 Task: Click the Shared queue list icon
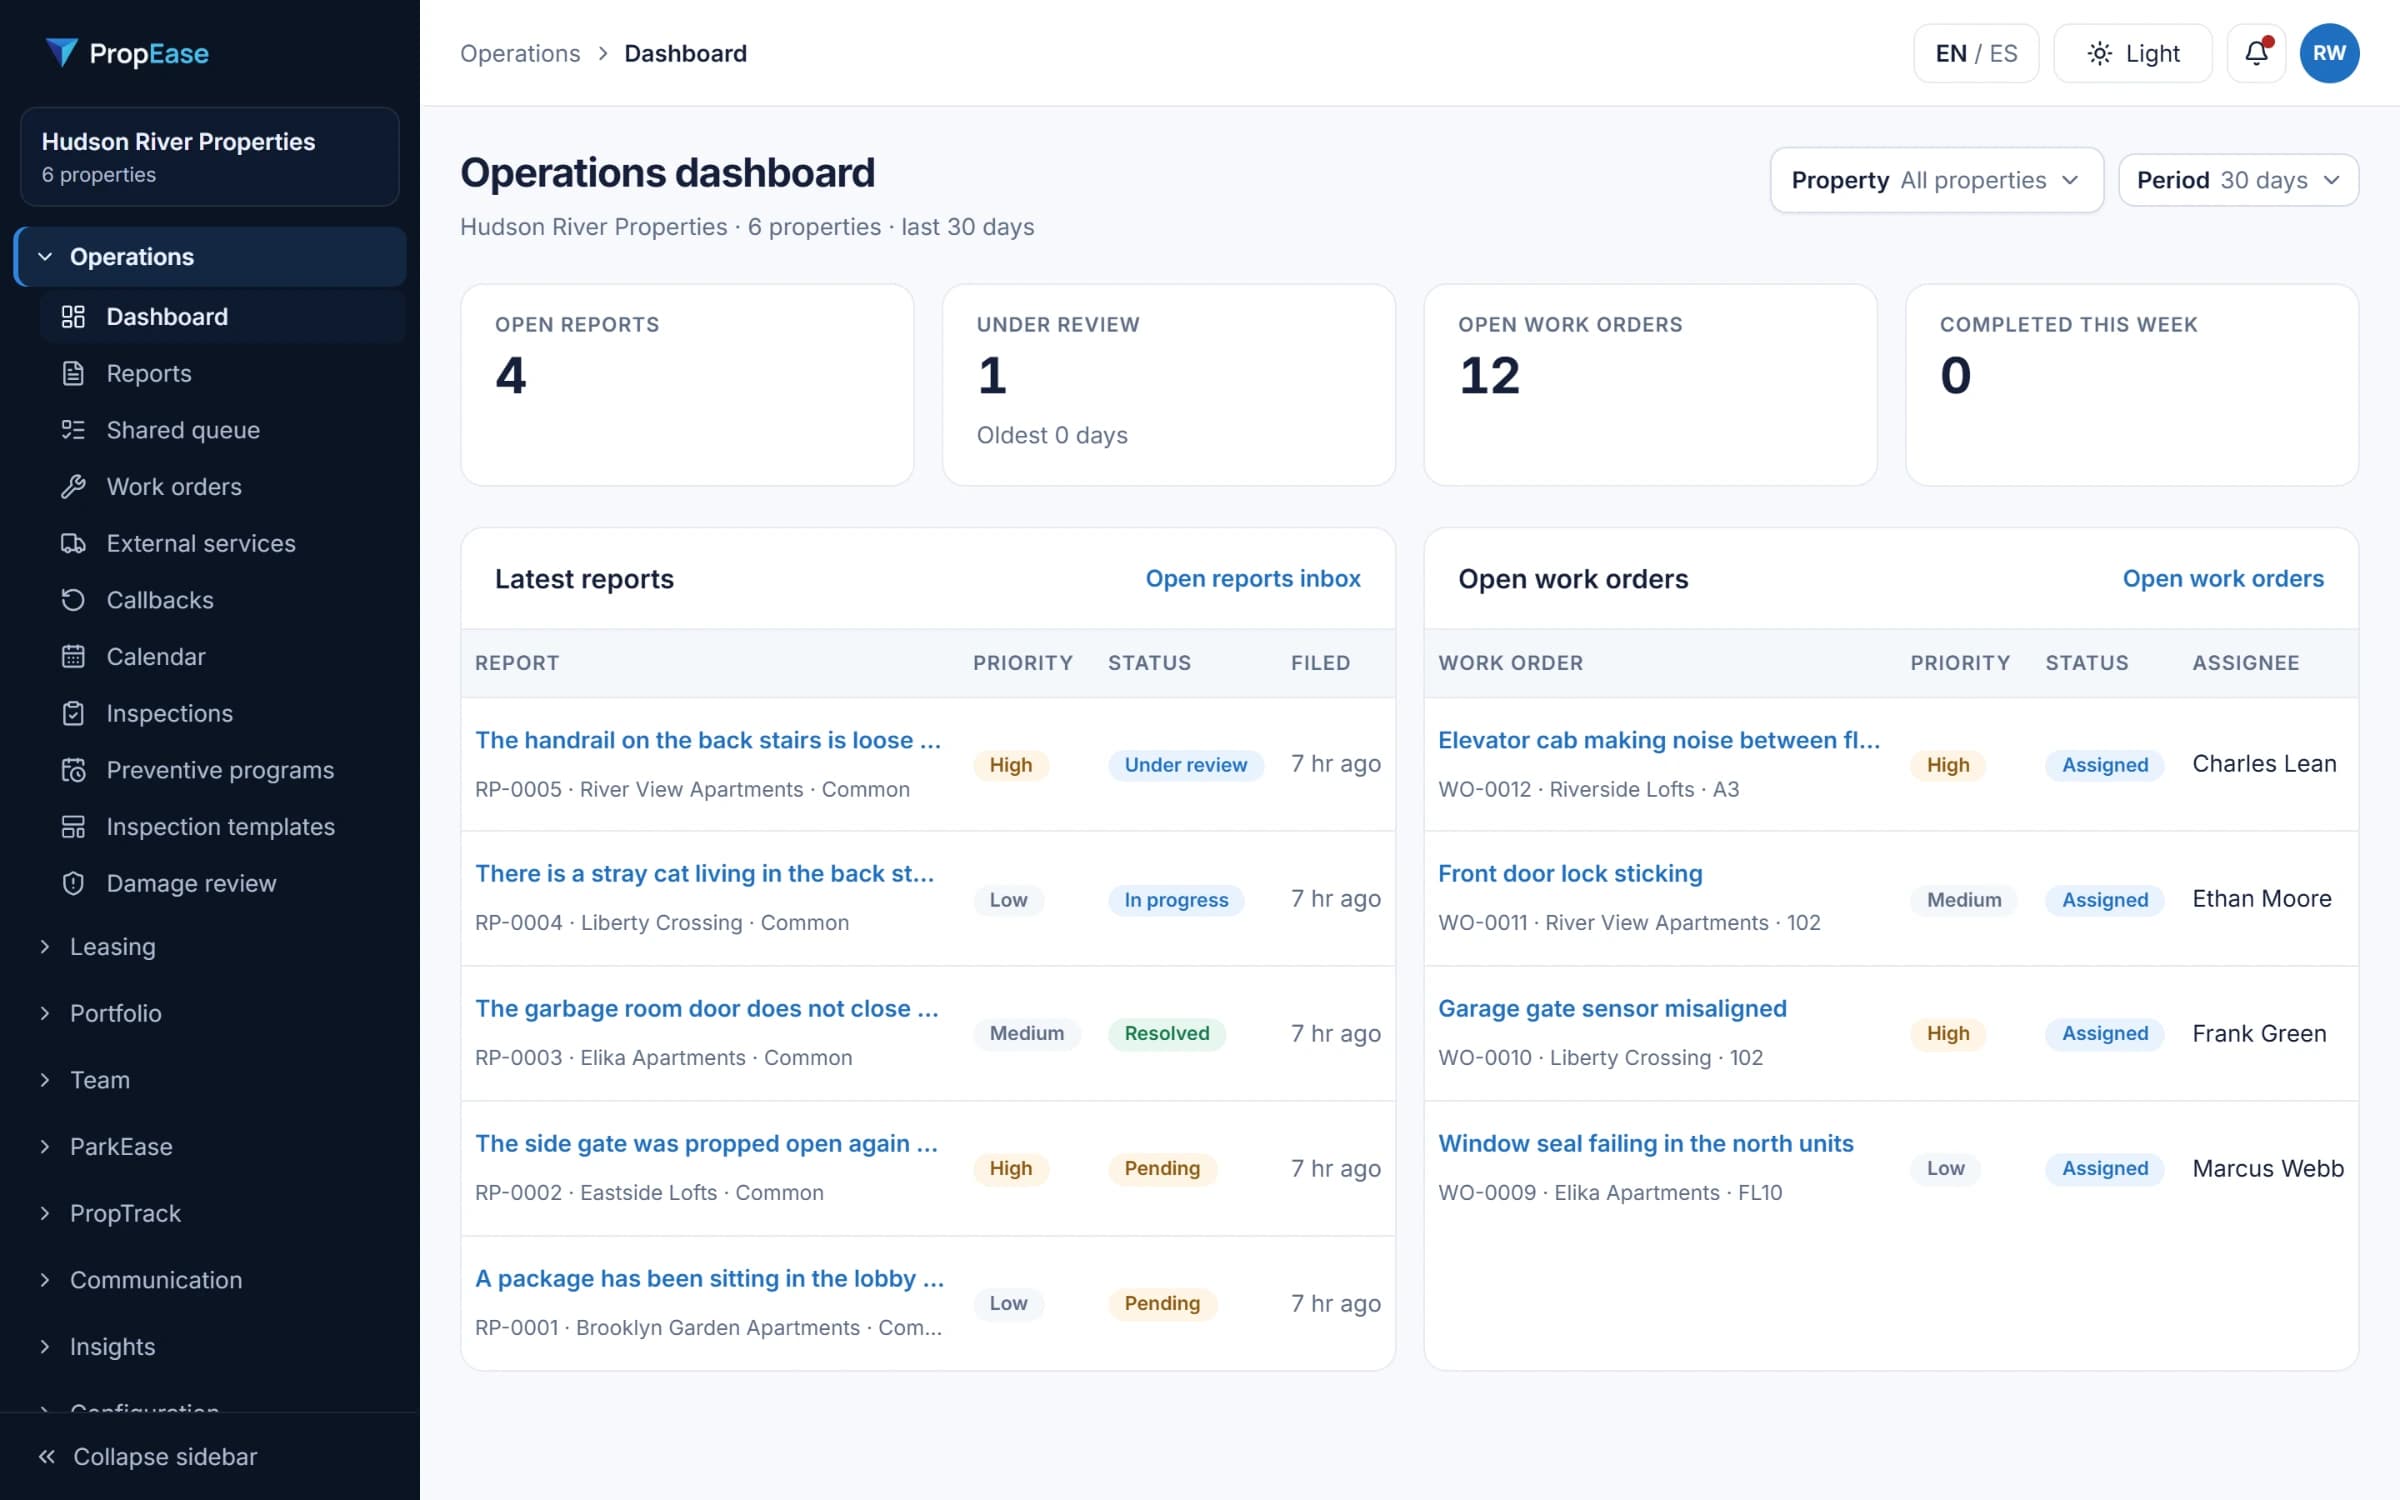click(x=73, y=430)
